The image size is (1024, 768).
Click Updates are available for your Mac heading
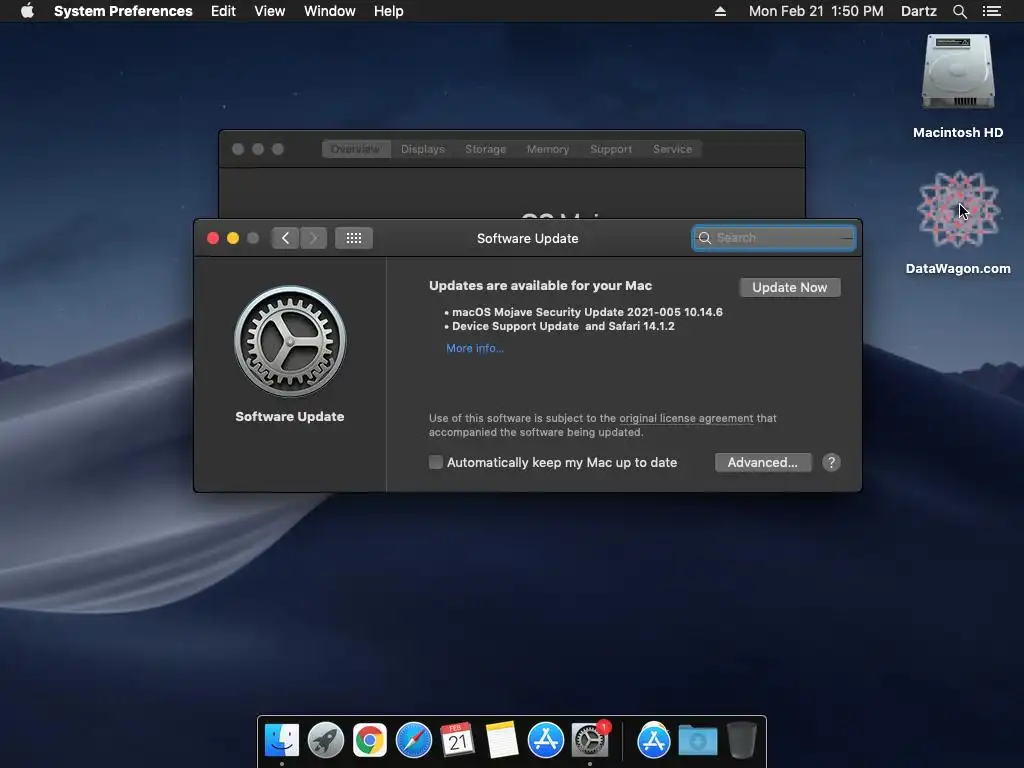540,285
